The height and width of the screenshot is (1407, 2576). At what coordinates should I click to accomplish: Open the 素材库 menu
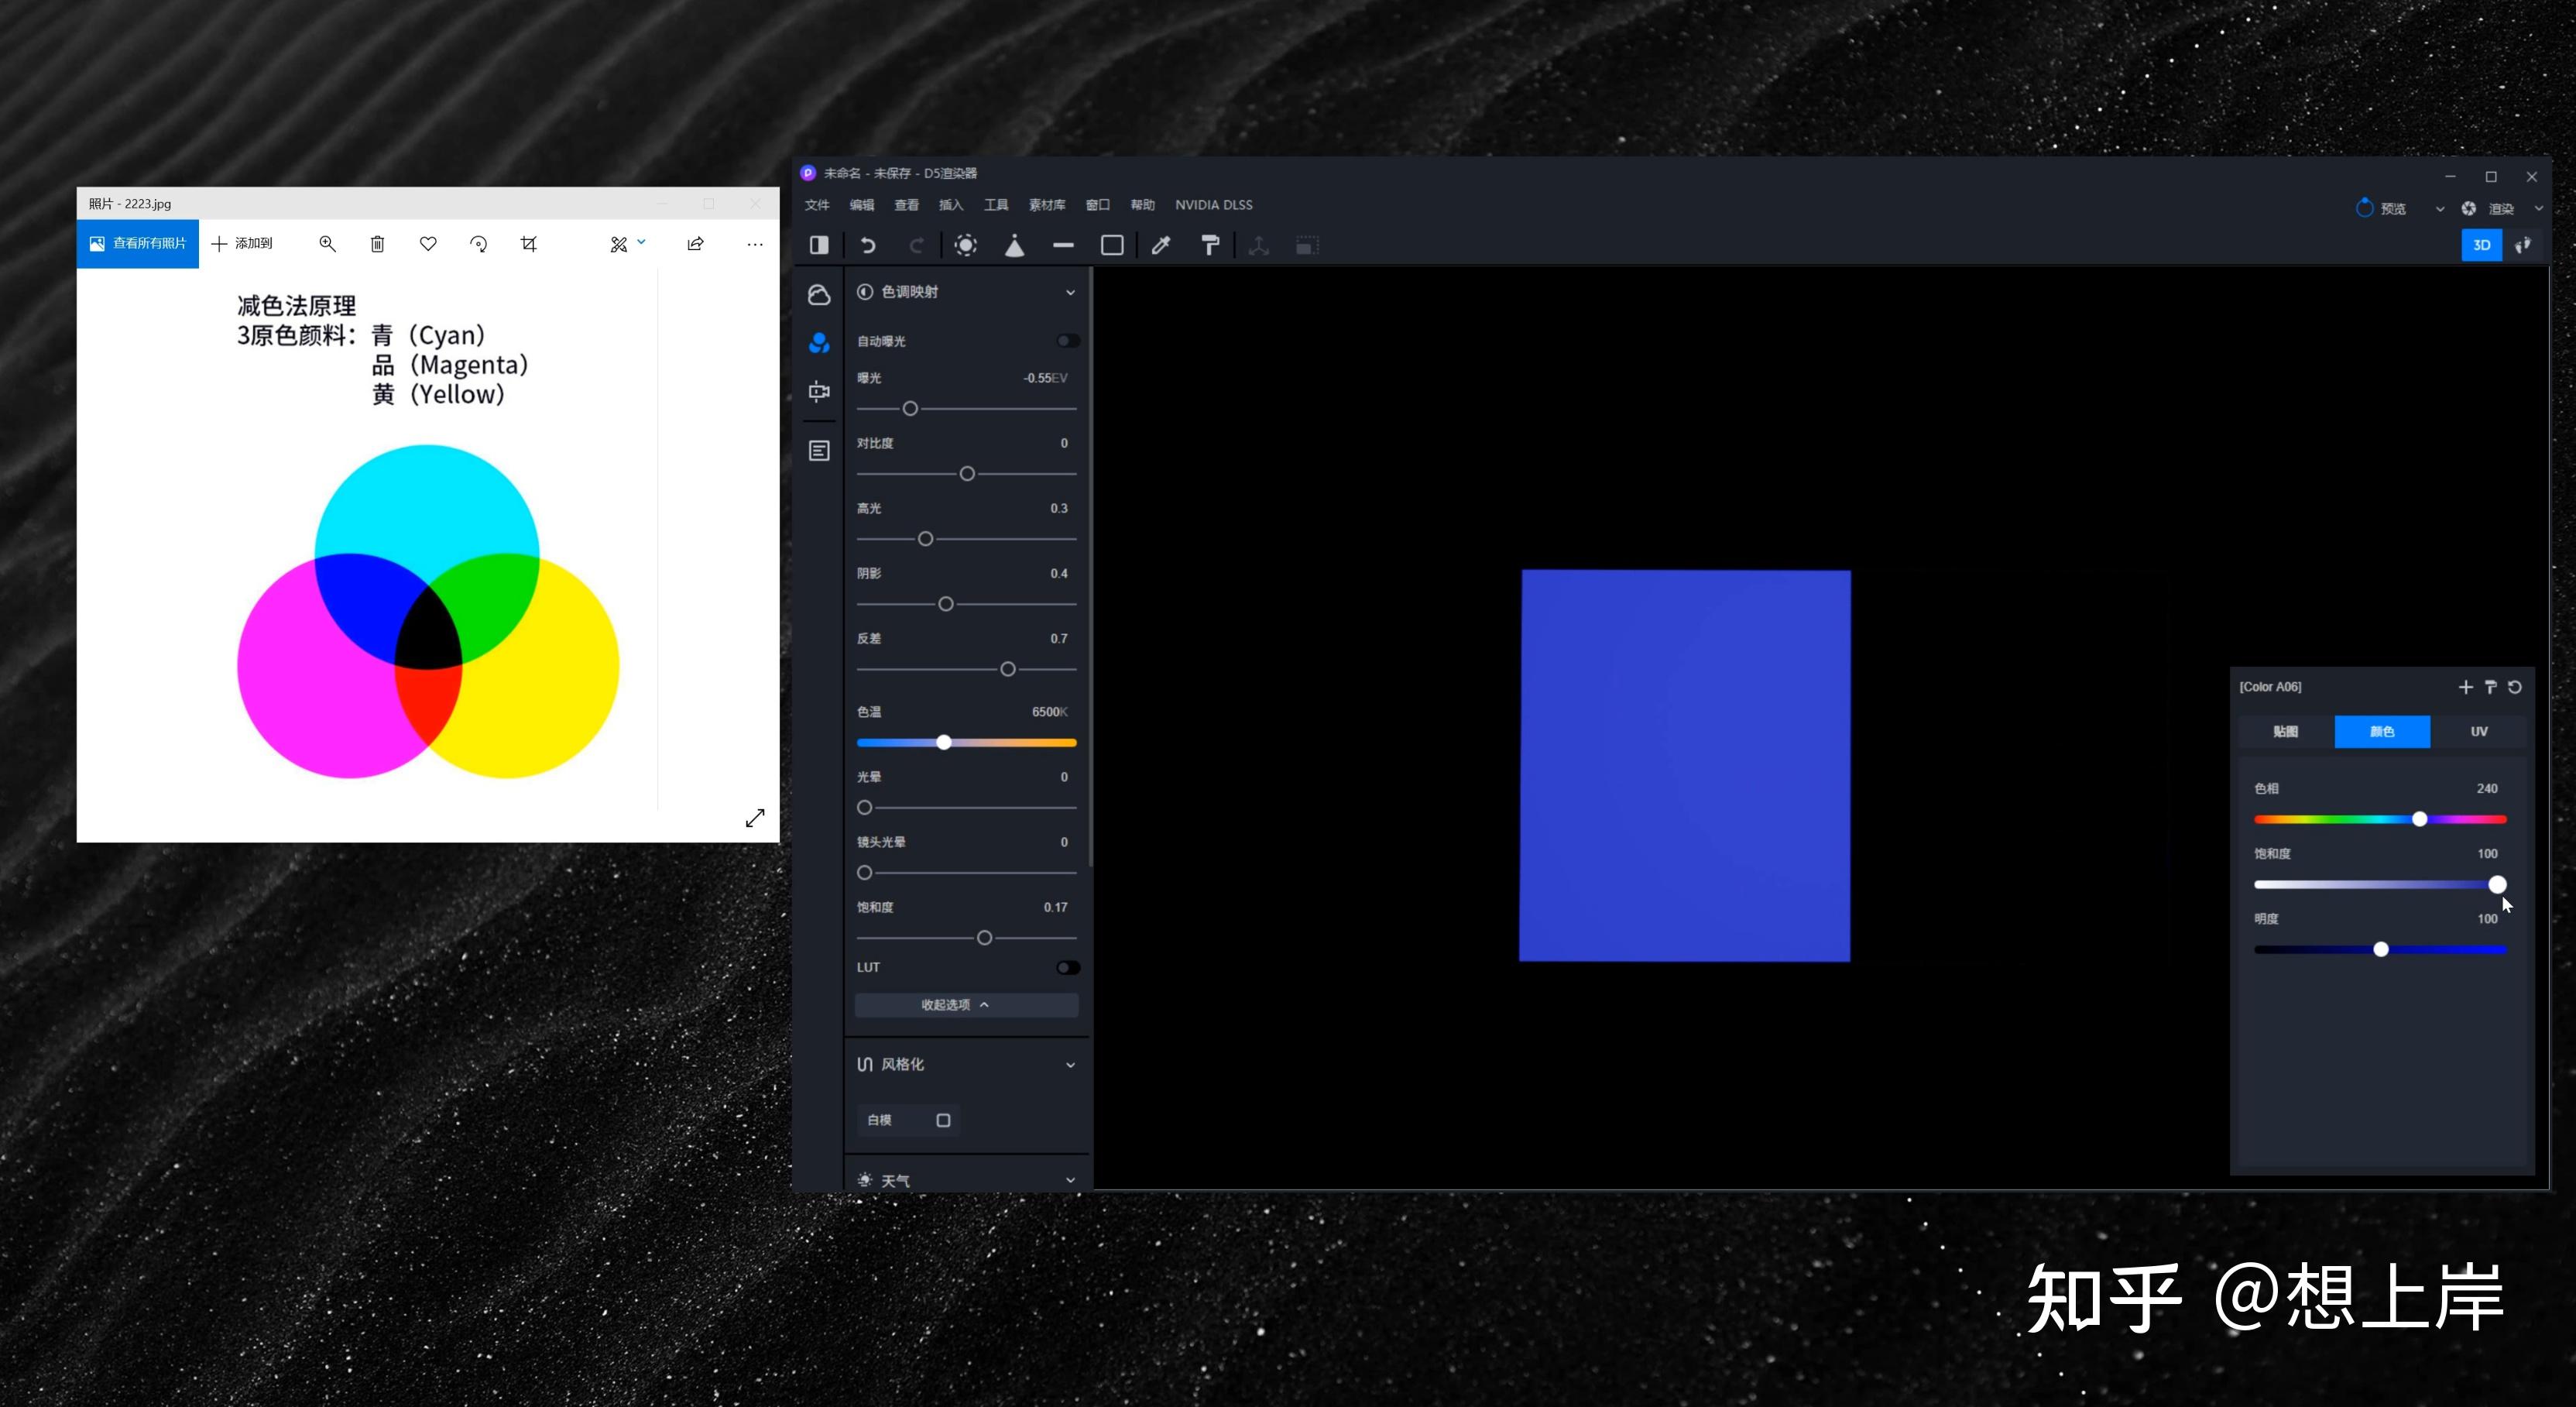point(1046,205)
